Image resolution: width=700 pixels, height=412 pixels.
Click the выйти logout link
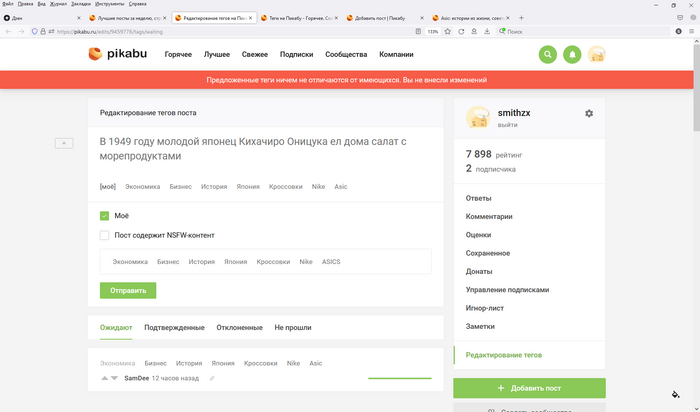[508, 125]
